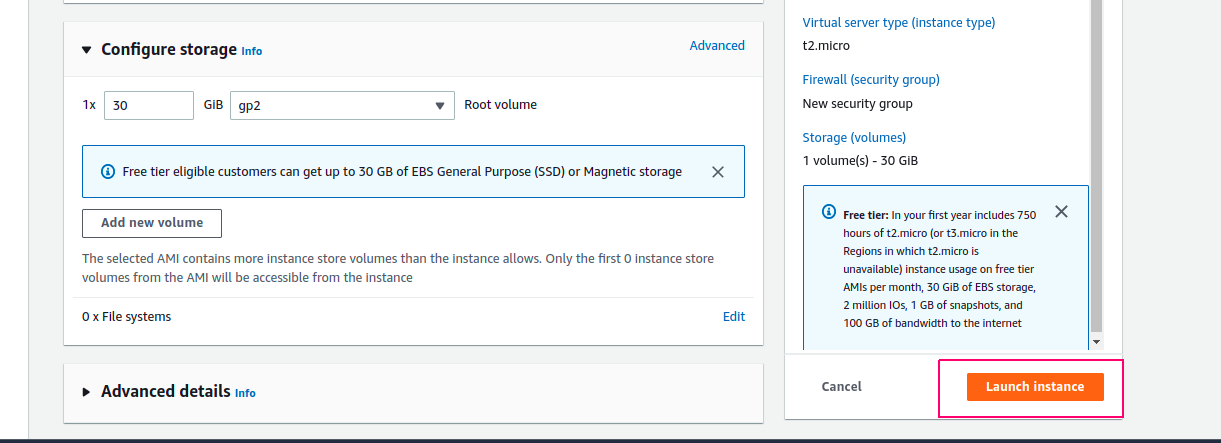Go to Firewall (security group) settings

(x=871, y=79)
